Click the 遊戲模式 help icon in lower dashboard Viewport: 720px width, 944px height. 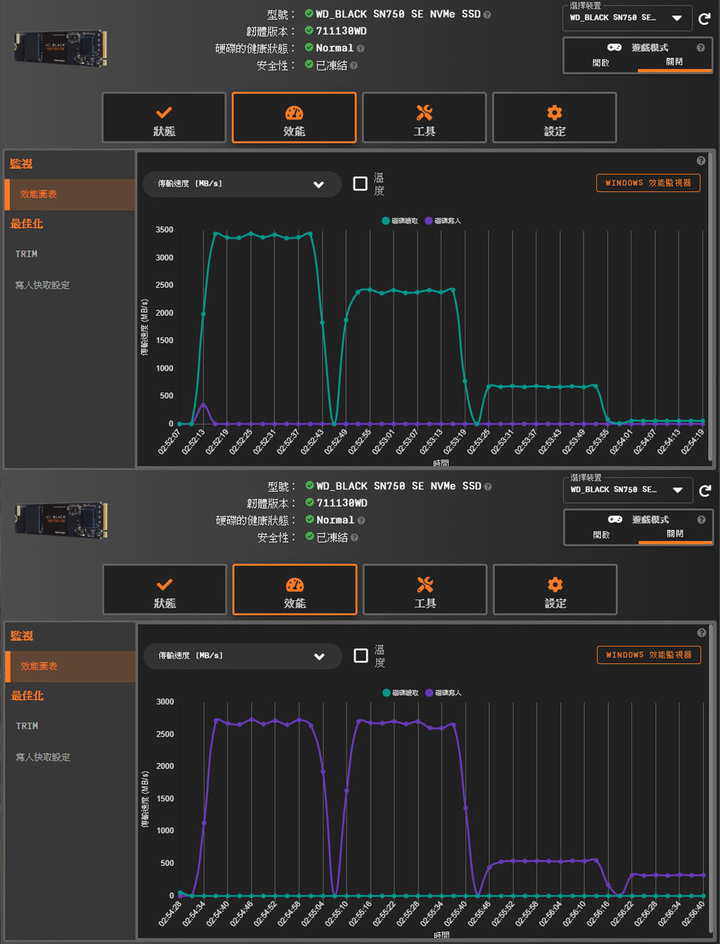click(701, 520)
